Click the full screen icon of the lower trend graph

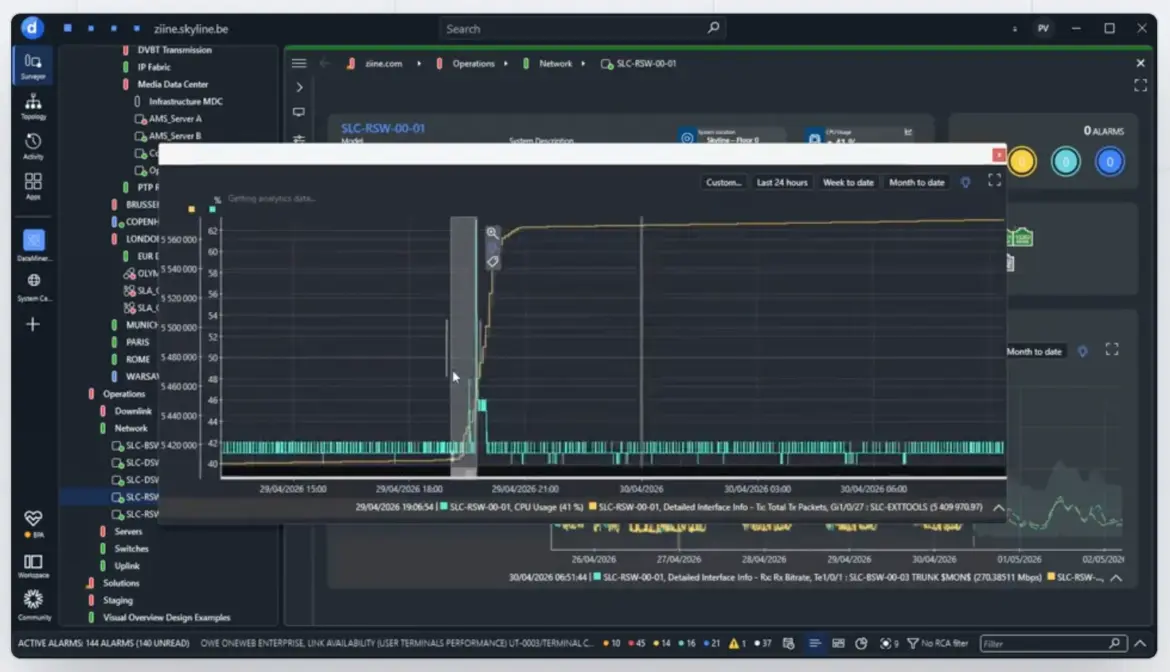1112,350
